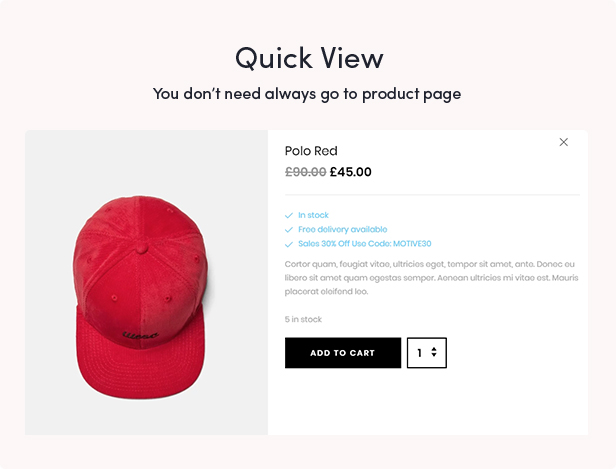616x469 pixels.
Task: Click the product description paragraph
Action: coord(431,277)
